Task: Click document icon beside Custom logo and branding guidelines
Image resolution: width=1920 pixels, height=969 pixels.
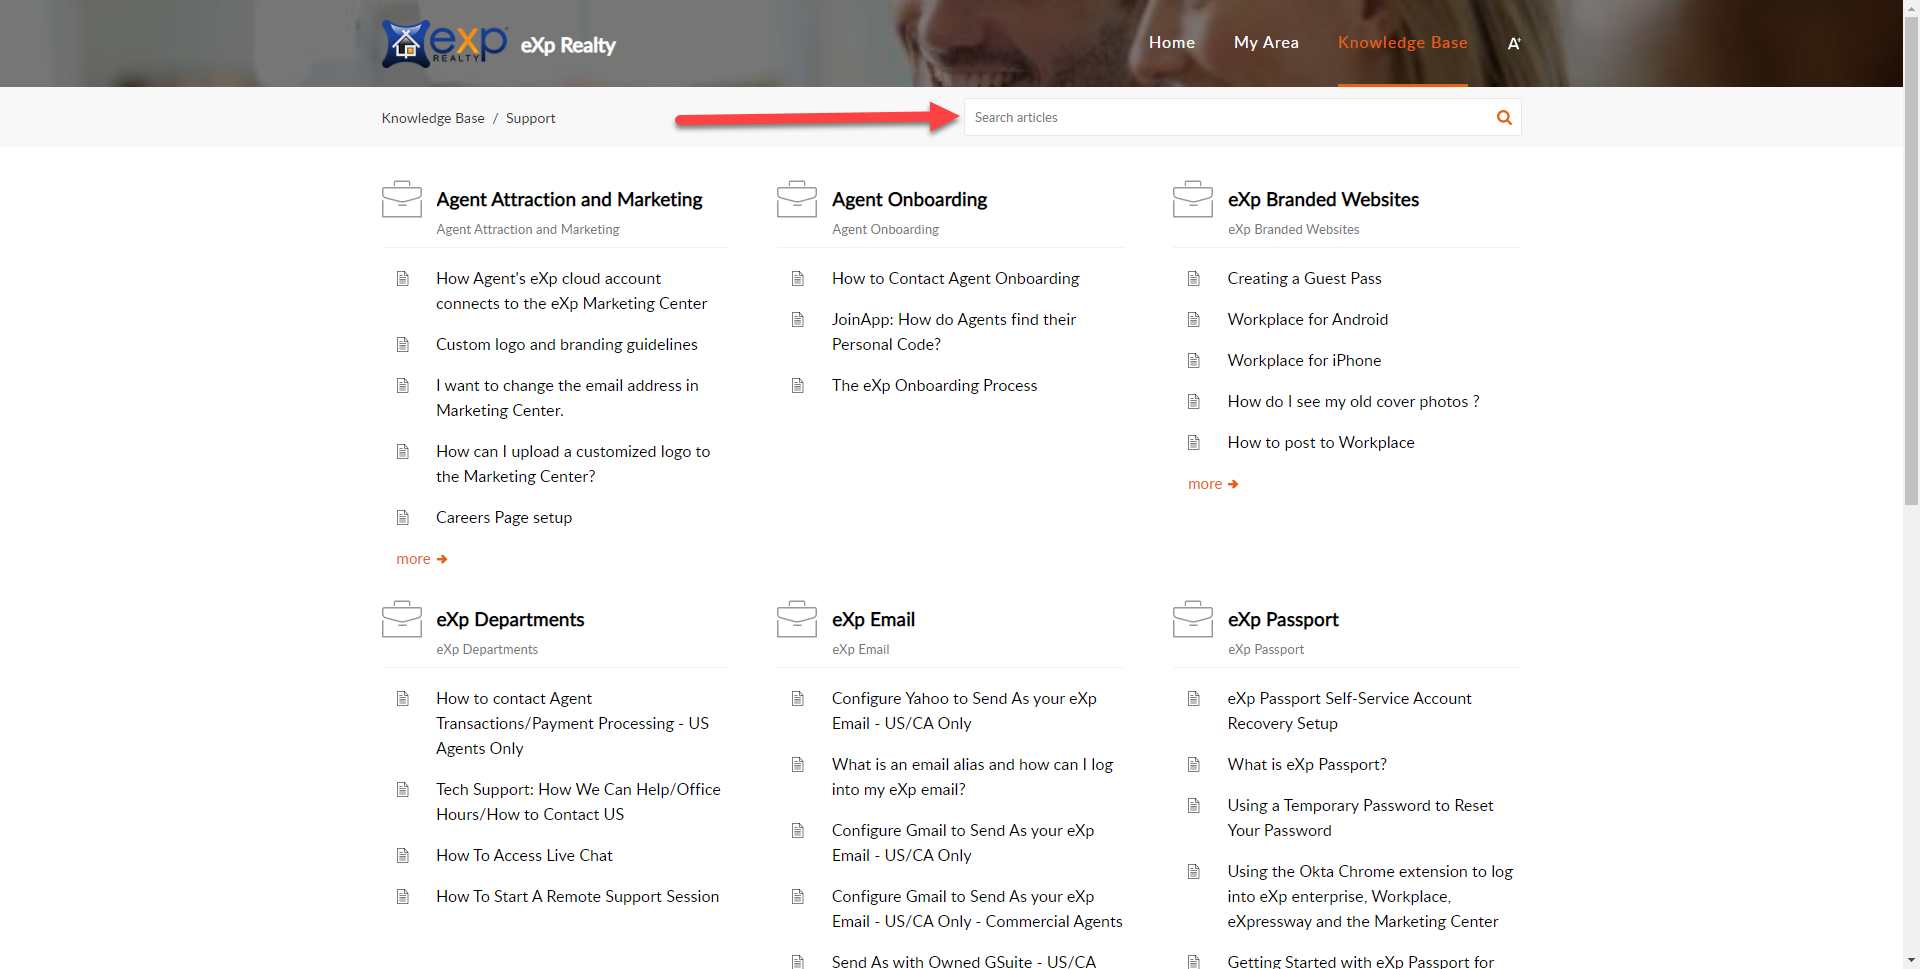Action: (403, 344)
